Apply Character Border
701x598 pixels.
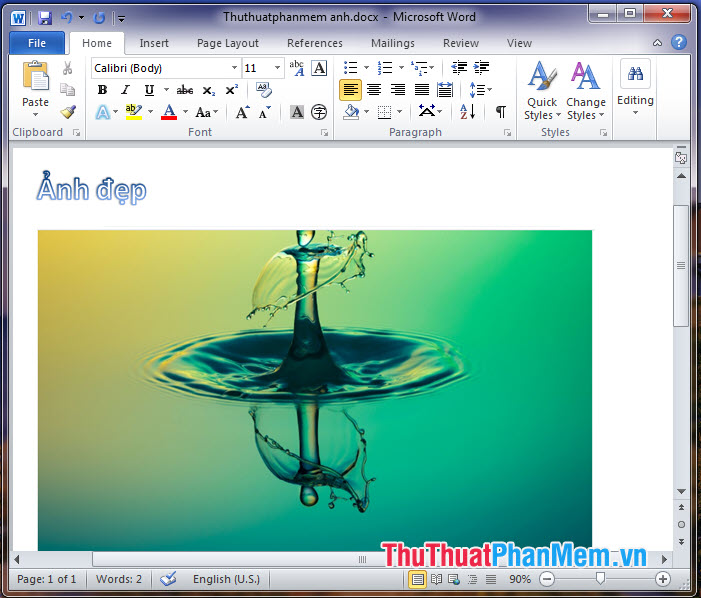pos(319,68)
